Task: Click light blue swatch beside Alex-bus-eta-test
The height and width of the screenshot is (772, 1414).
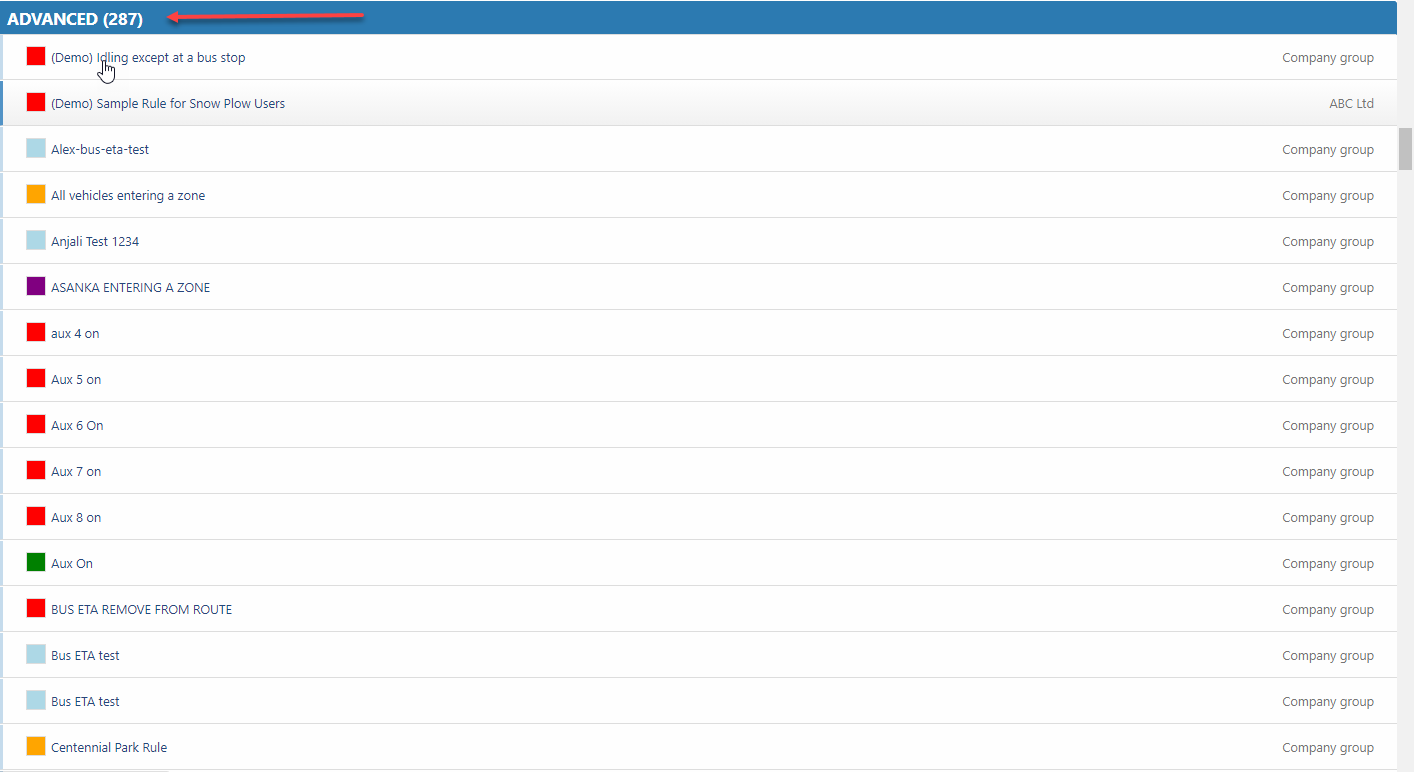Action: (x=36, y=148)
